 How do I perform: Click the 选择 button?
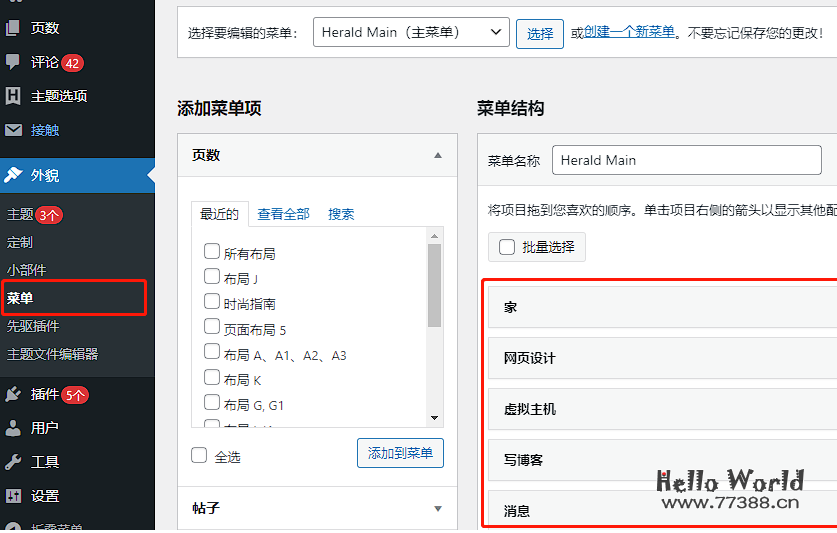(540, 34)
